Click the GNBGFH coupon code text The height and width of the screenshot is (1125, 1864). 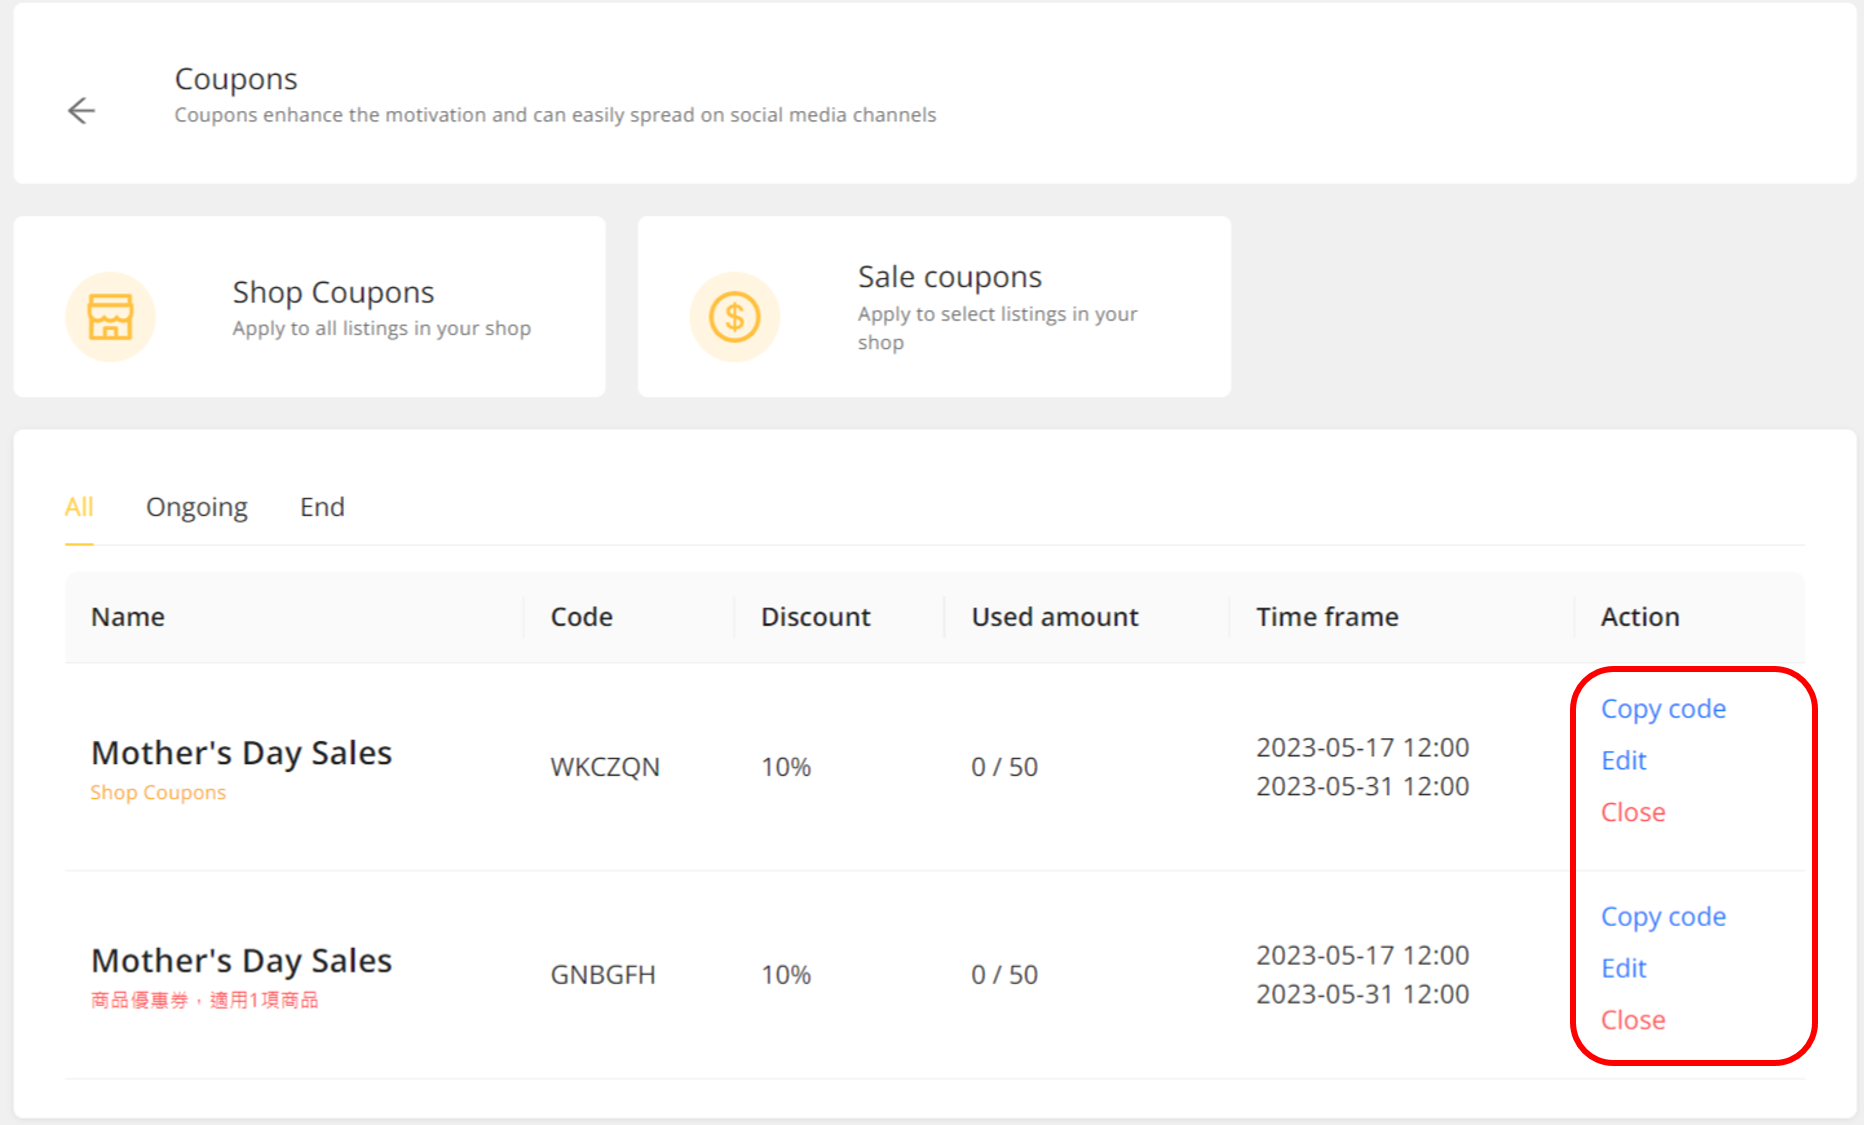pyautogui.click(x=603, y=975)
